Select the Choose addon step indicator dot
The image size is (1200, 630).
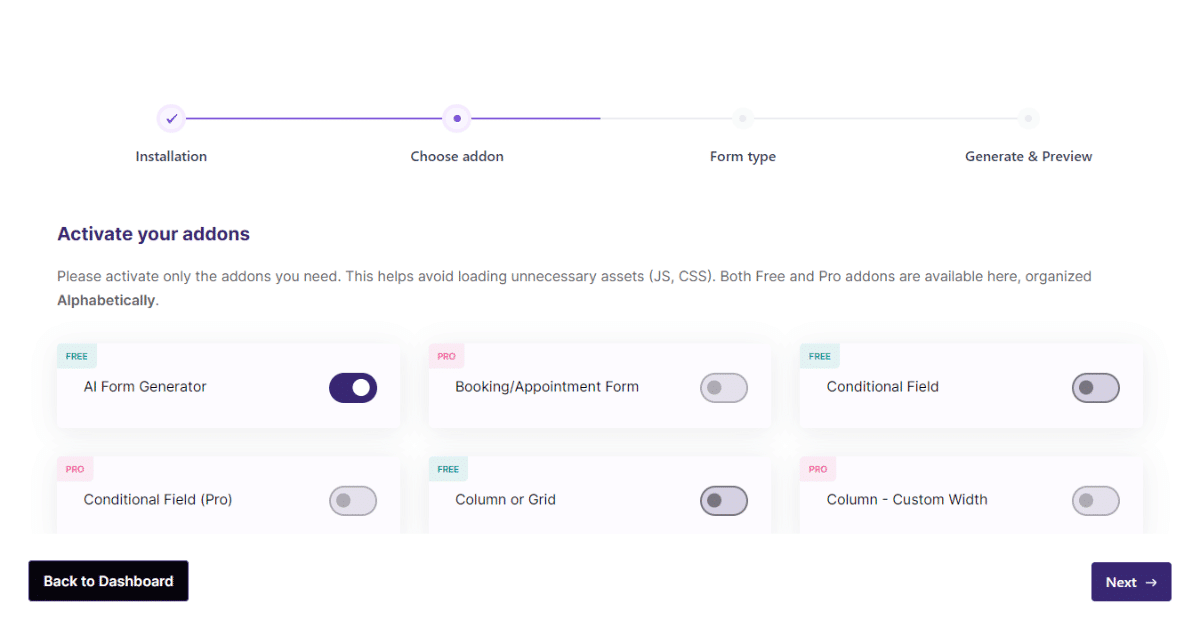[x=457, y=118]
